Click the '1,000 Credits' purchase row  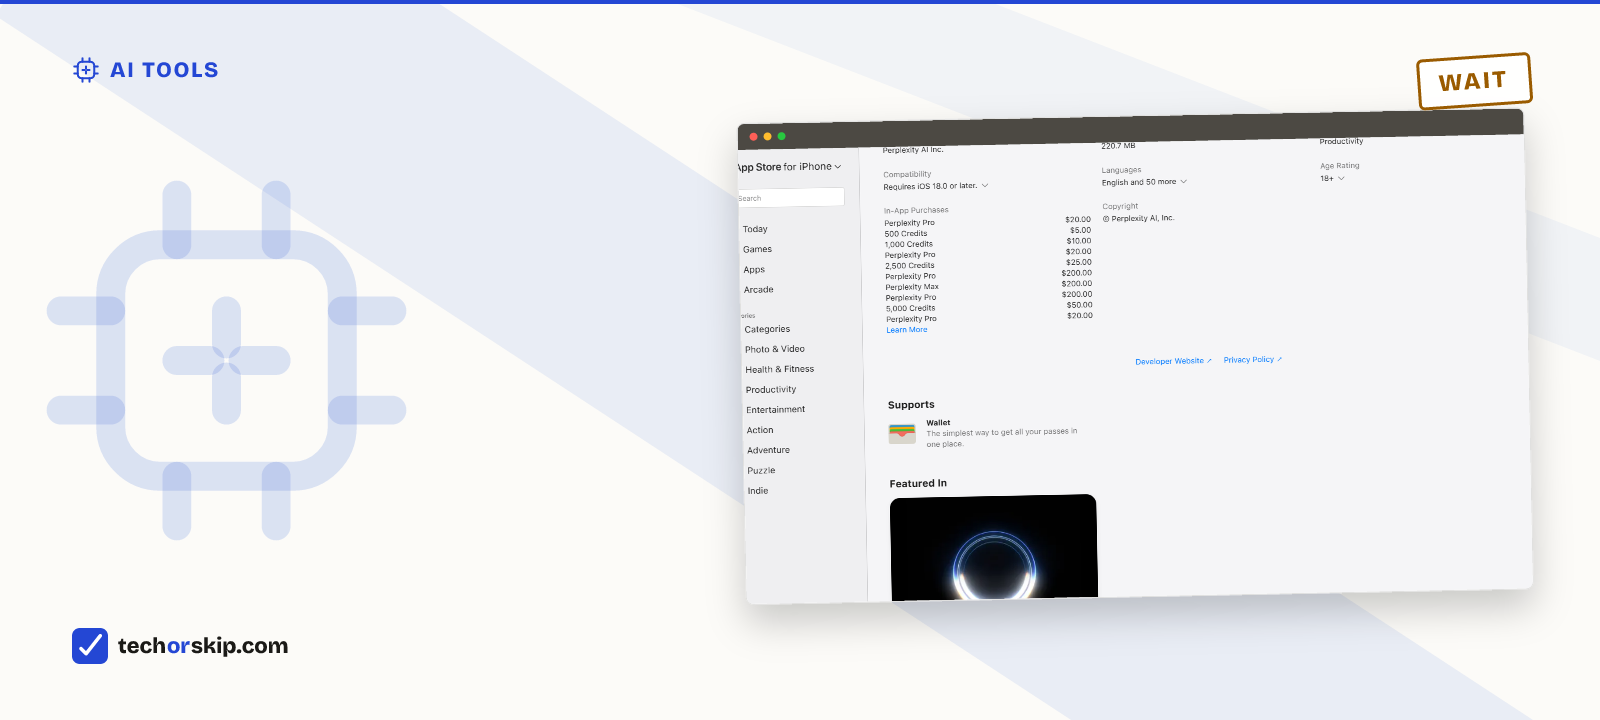click(988, 243)
